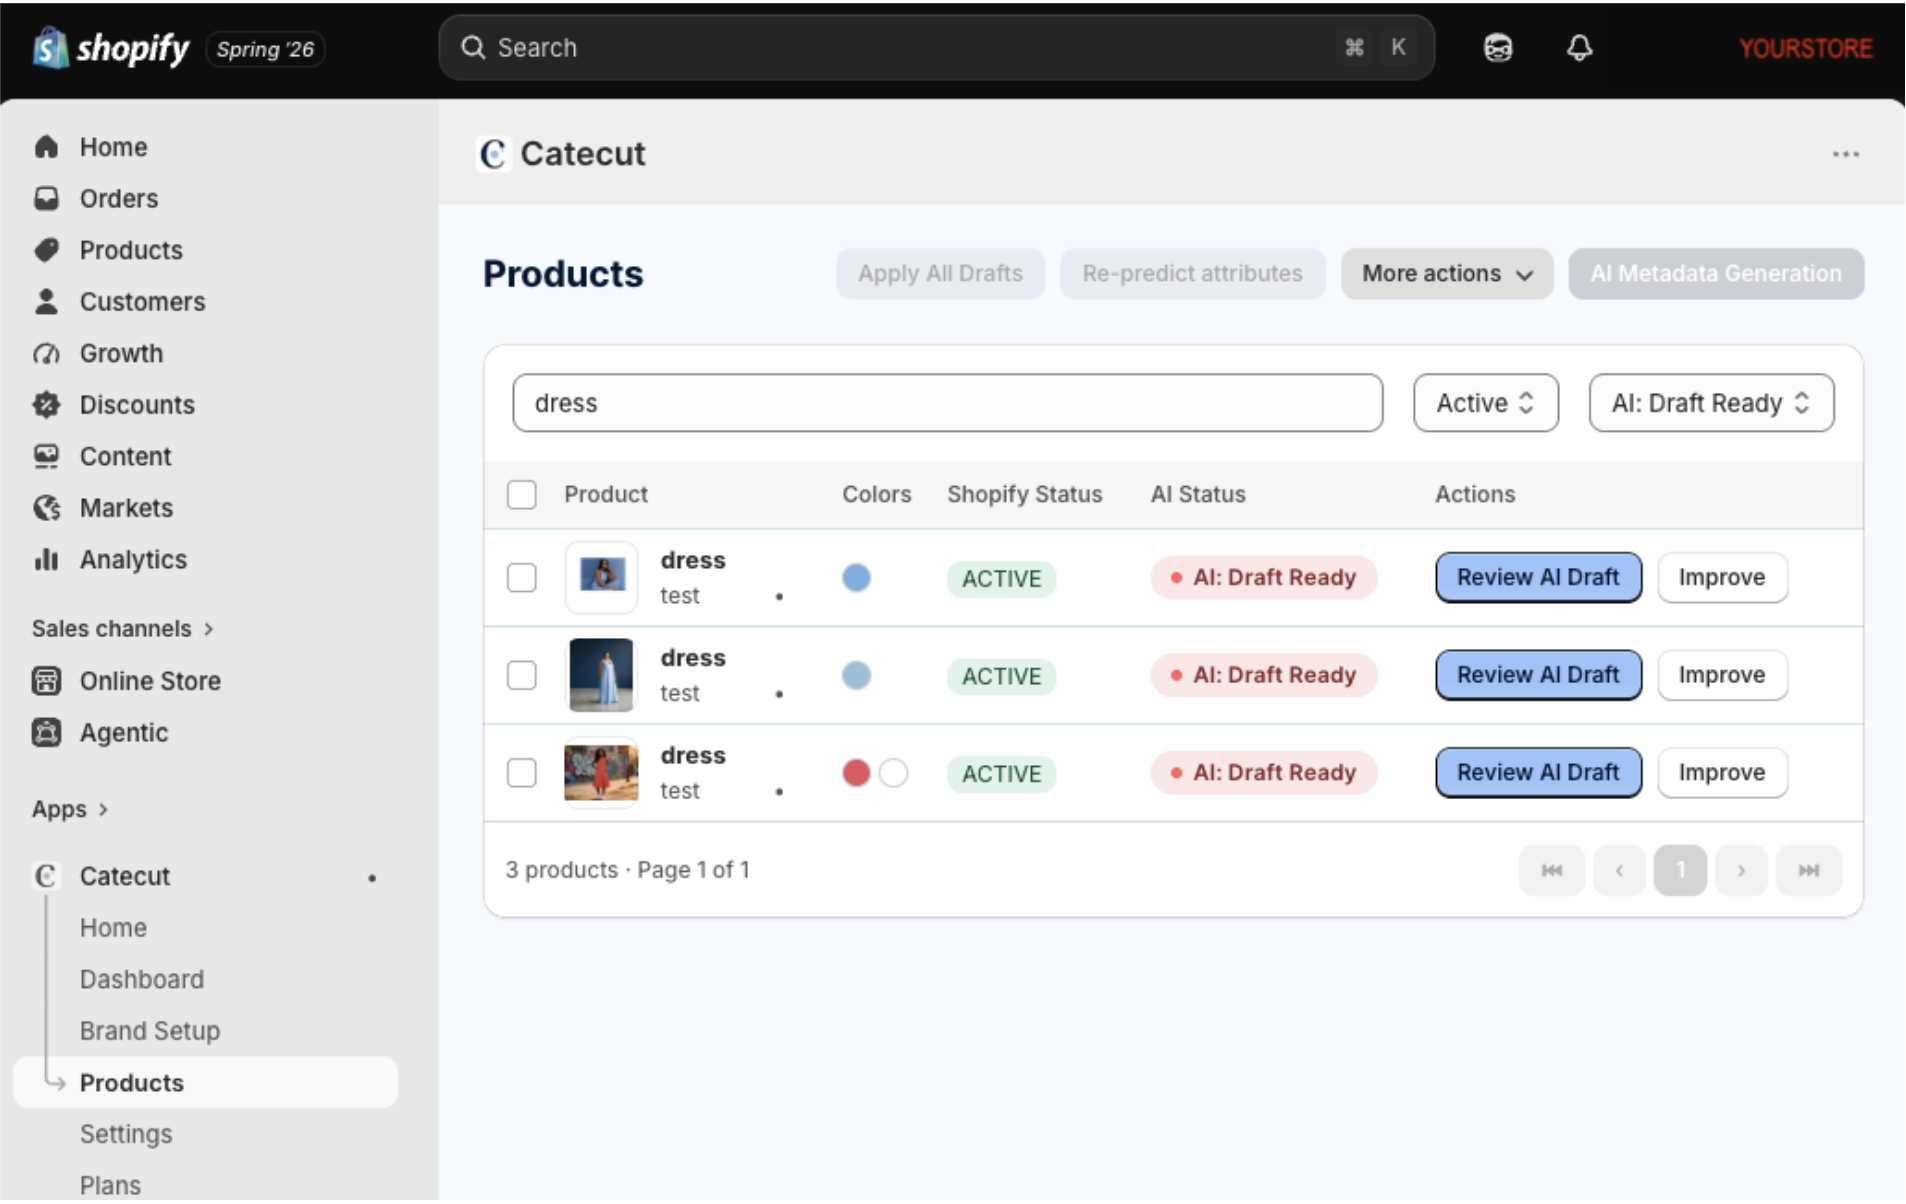Select Catecut Products submenu item
The width and height of the screenshot is (1906, 1204).
point(205,1083)
